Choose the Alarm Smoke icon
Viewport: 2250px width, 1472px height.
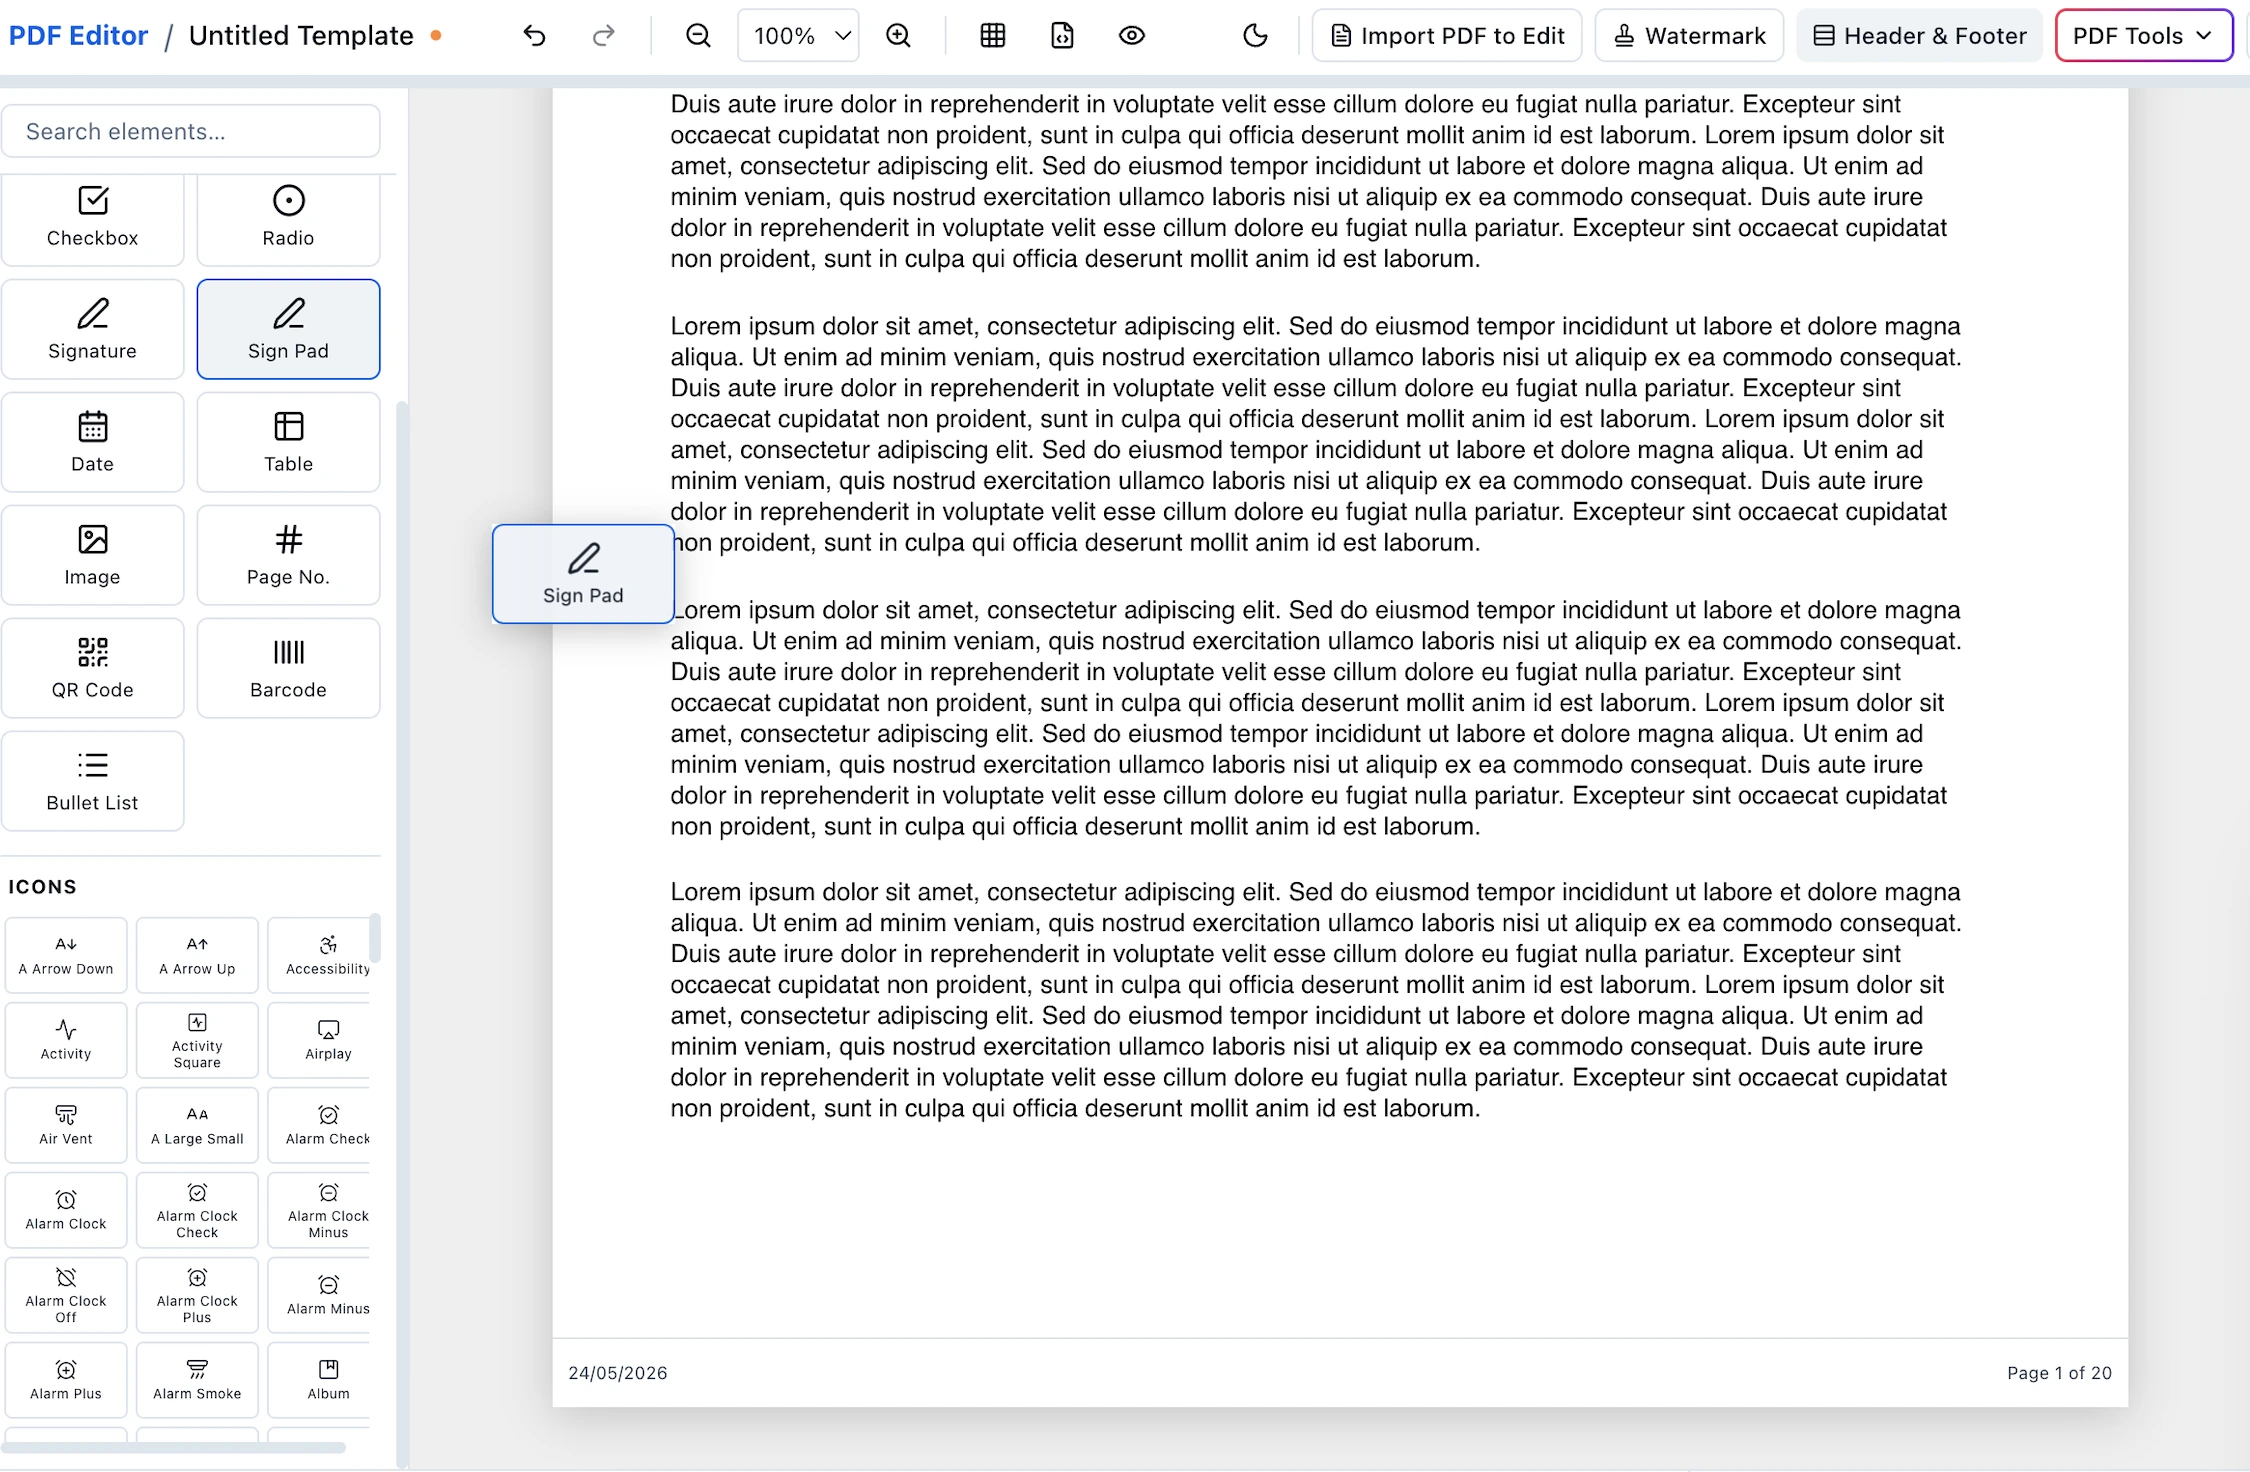tap(197, 1380)
